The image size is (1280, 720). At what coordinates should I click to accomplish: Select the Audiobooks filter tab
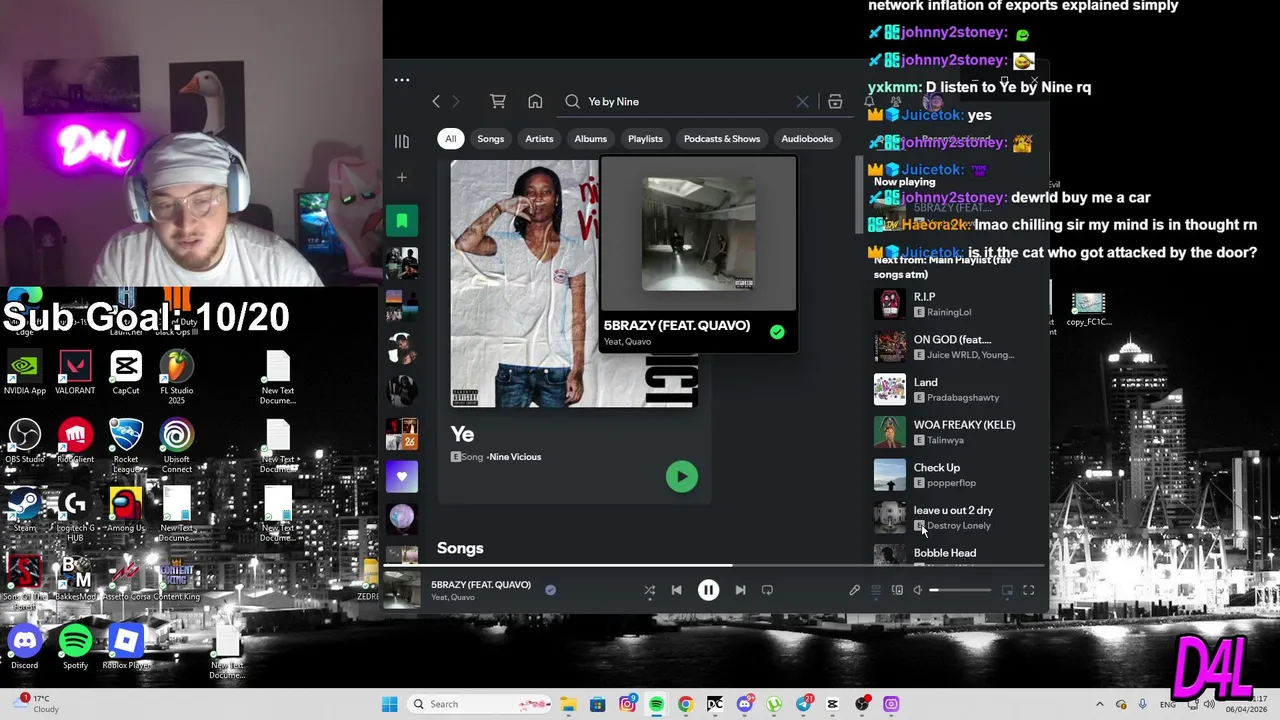pos(807,139)
